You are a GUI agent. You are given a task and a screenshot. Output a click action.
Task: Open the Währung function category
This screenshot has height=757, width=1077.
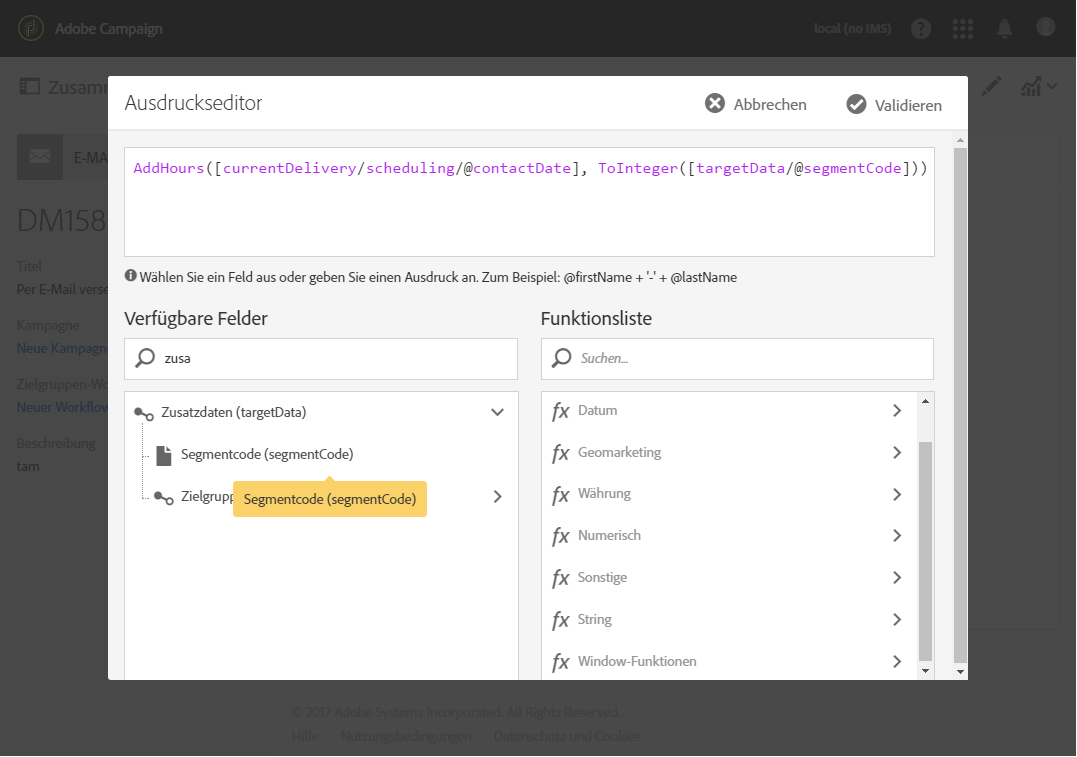pos(896,494)
